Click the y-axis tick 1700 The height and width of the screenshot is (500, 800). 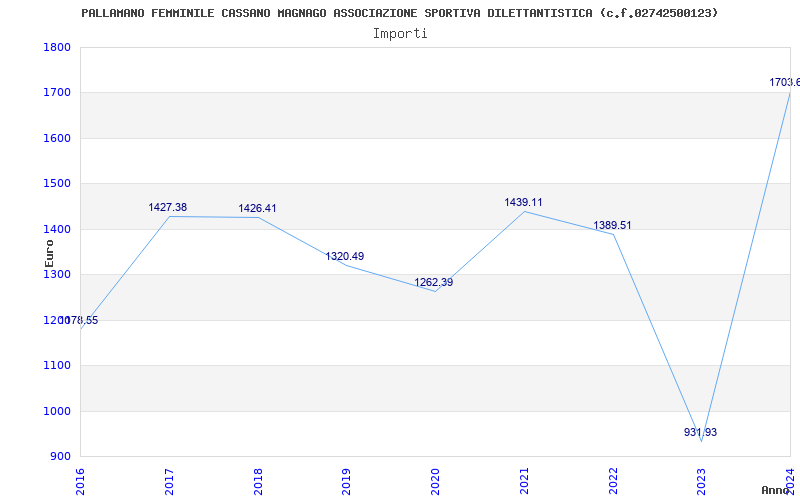tap(57, 93)
